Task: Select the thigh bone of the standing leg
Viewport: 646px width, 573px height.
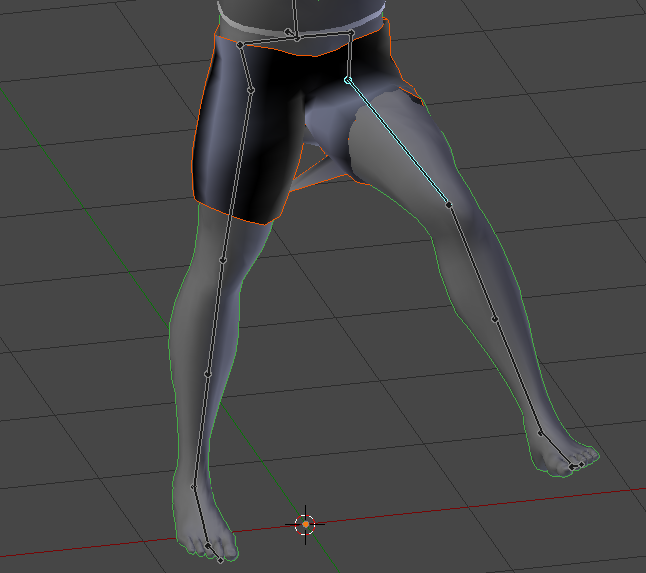Action: click(x=237, y=175)
